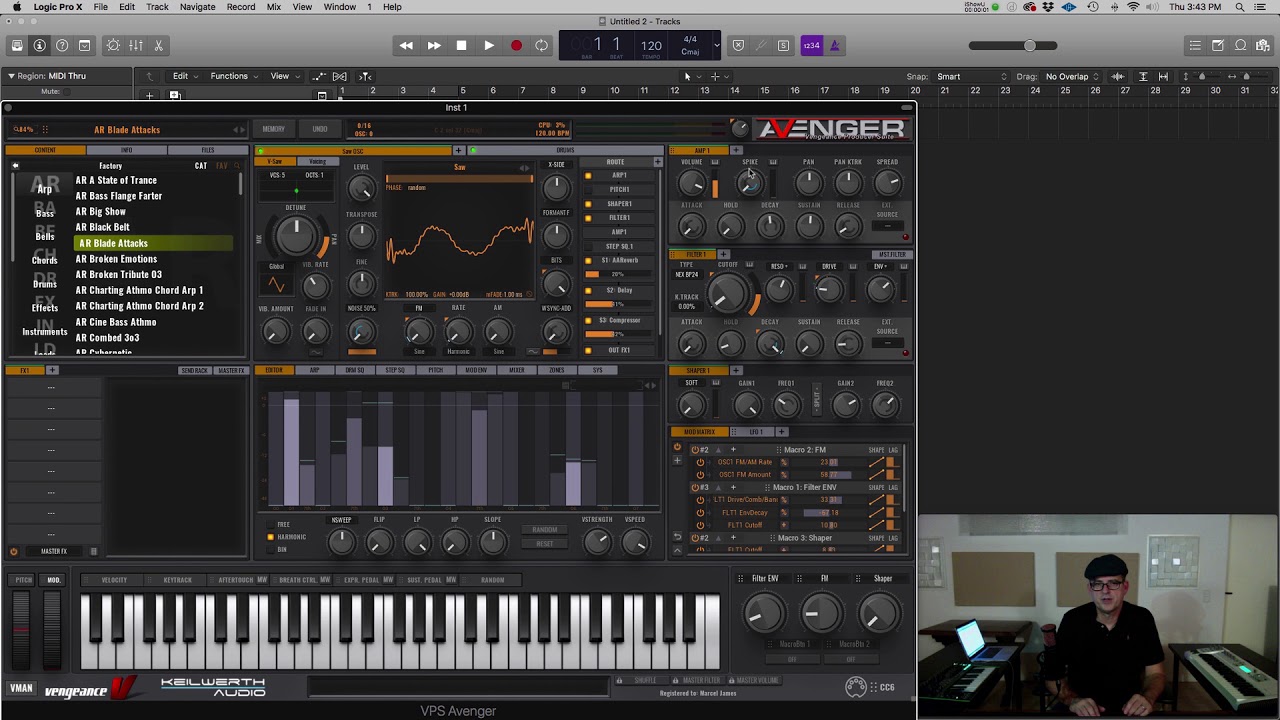Switch to the DRUMS oscillator tab
This screenshot has width=1280, height=720.
565,150
